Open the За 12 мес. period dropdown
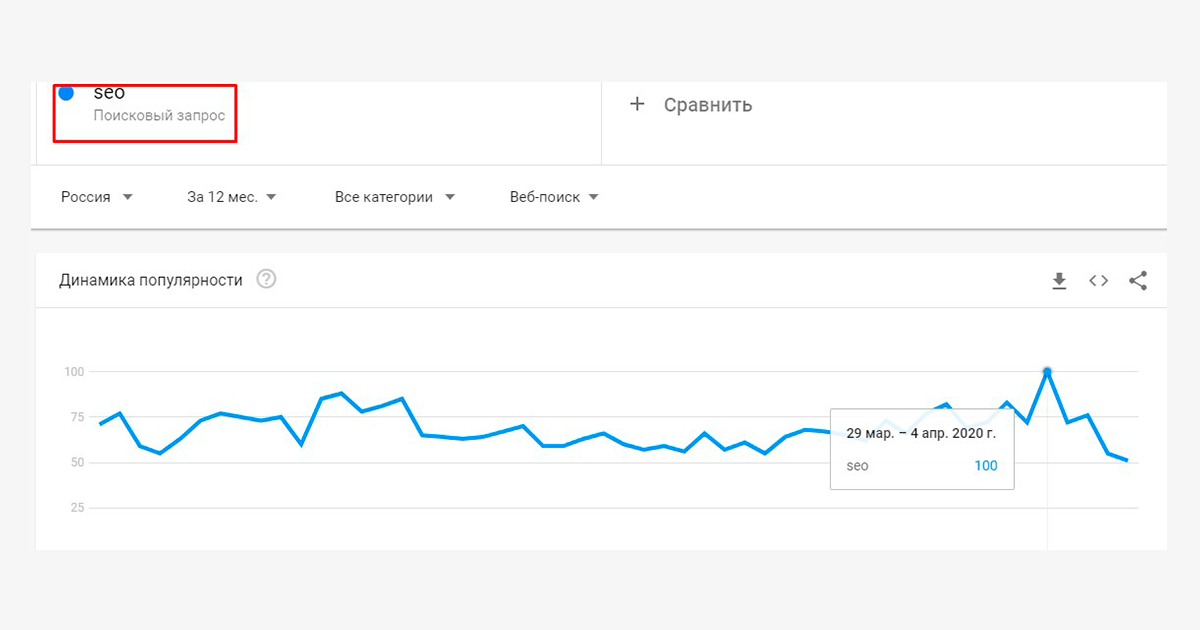 coord(232,197)
